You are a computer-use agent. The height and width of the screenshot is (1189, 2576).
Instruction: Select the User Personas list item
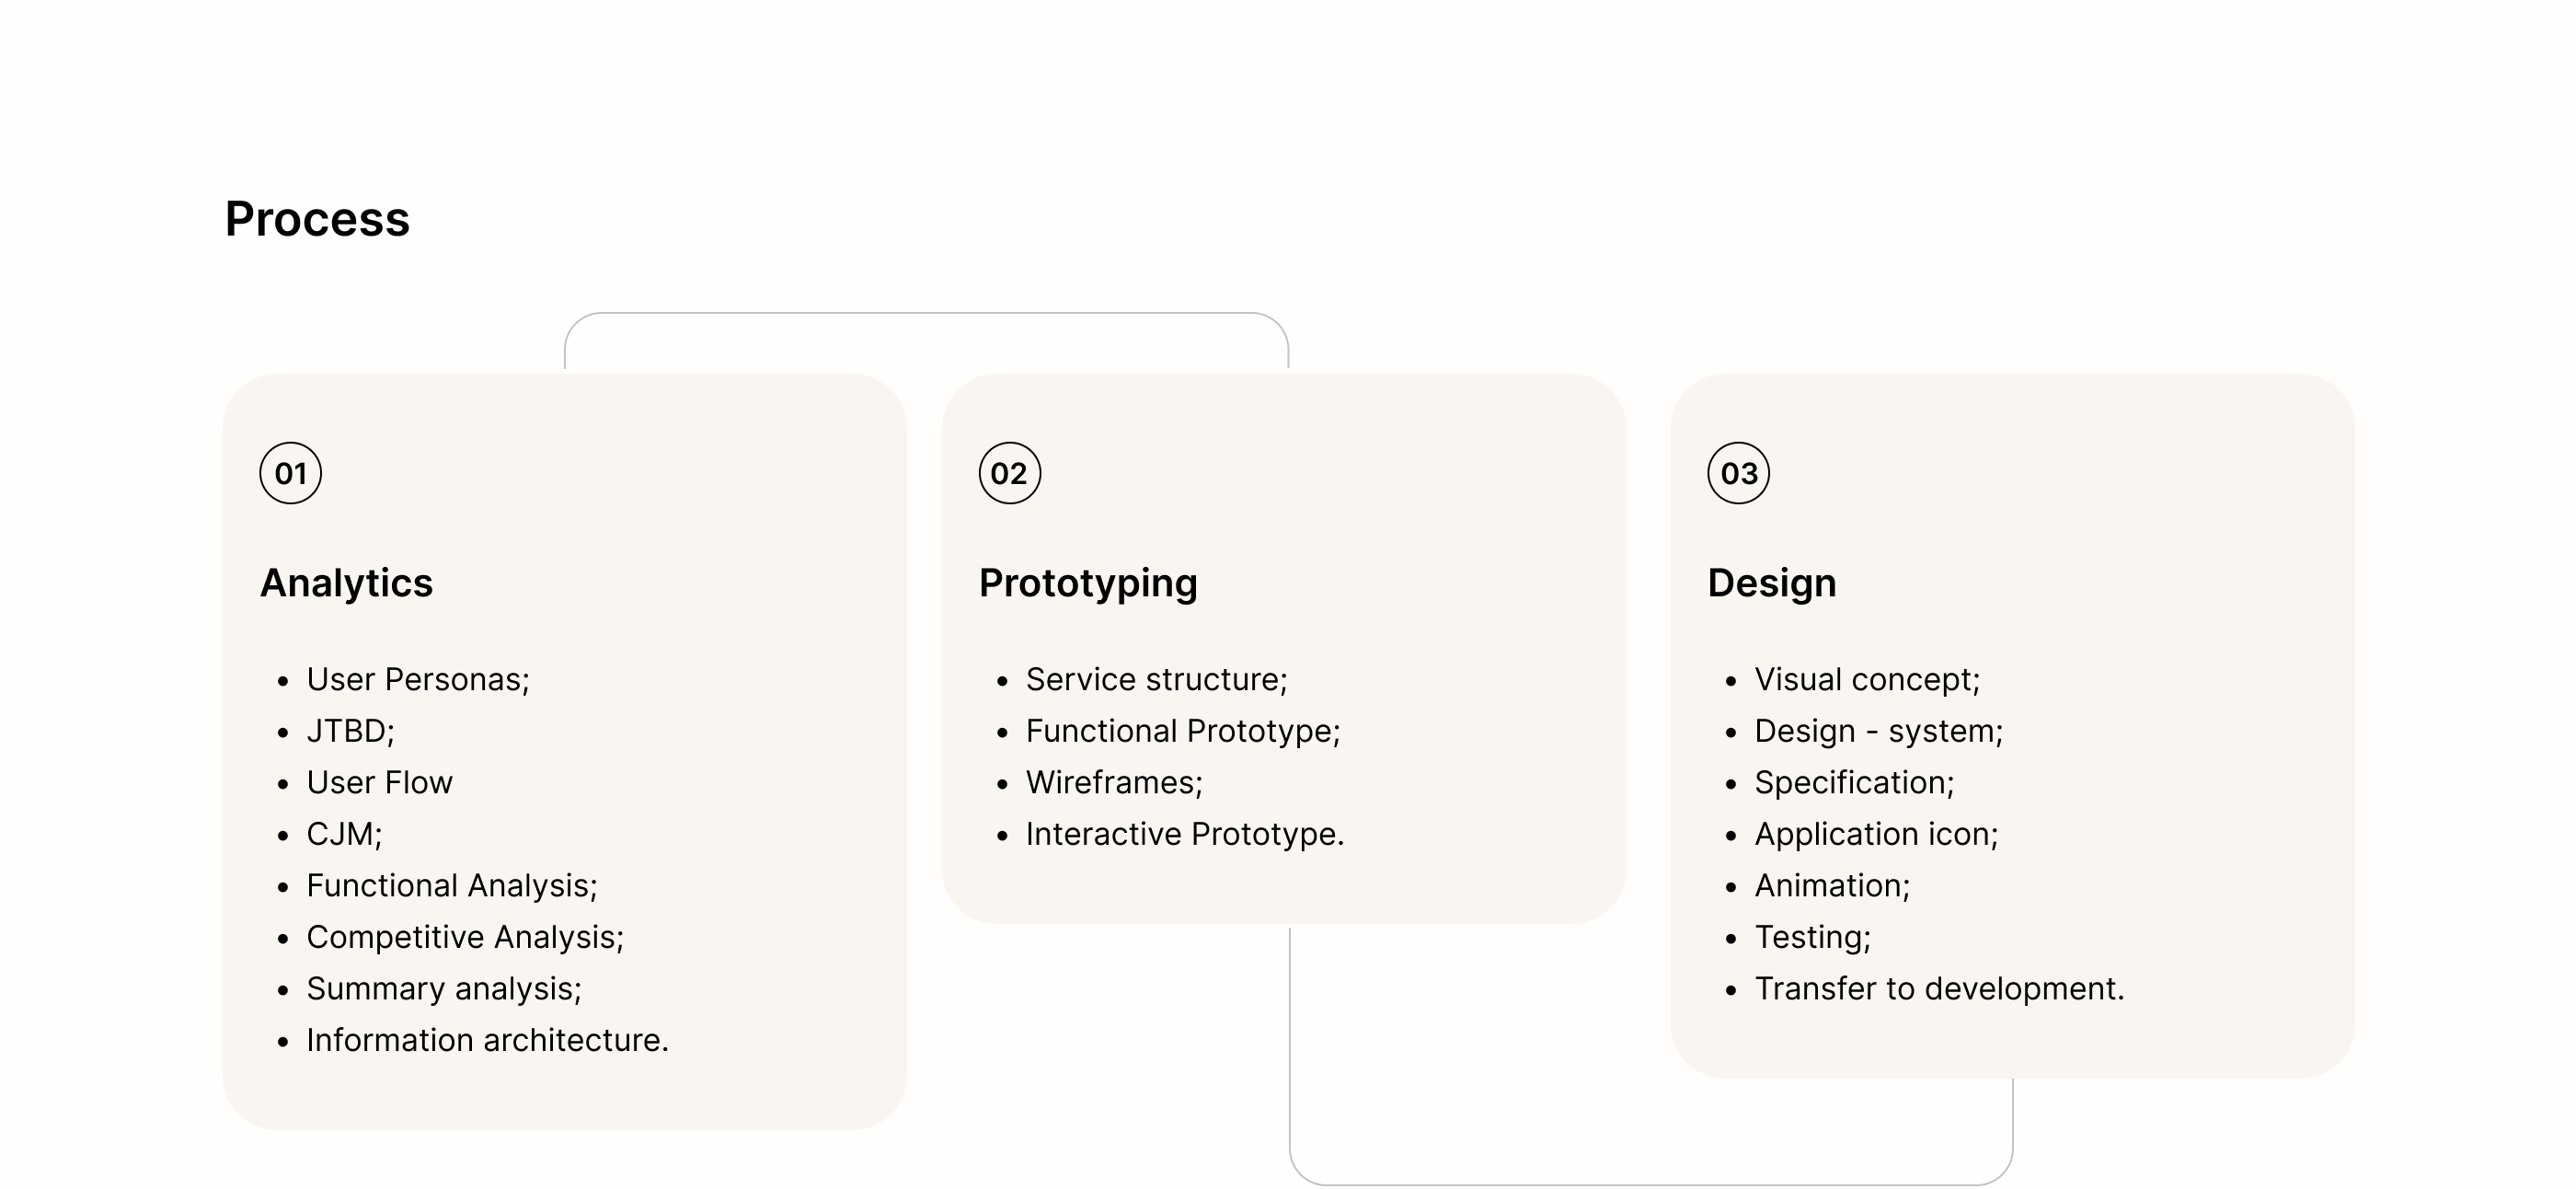(x=417, y=680)
